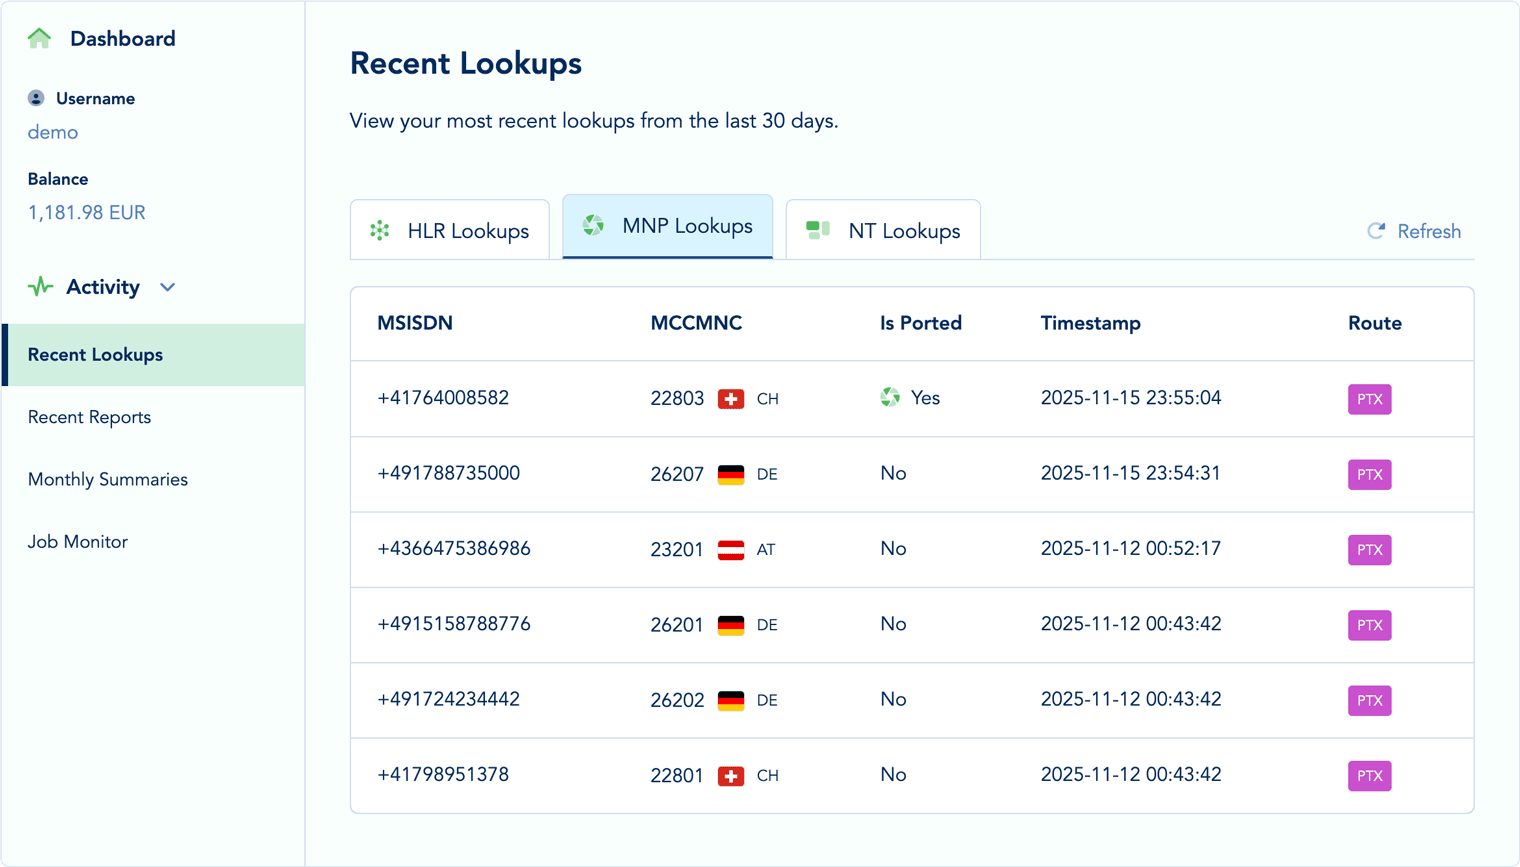Click the user avatar icon next to Username
Image resolution: width=1520 pixels, height=867 pixels.
click(x=36, y=98)
